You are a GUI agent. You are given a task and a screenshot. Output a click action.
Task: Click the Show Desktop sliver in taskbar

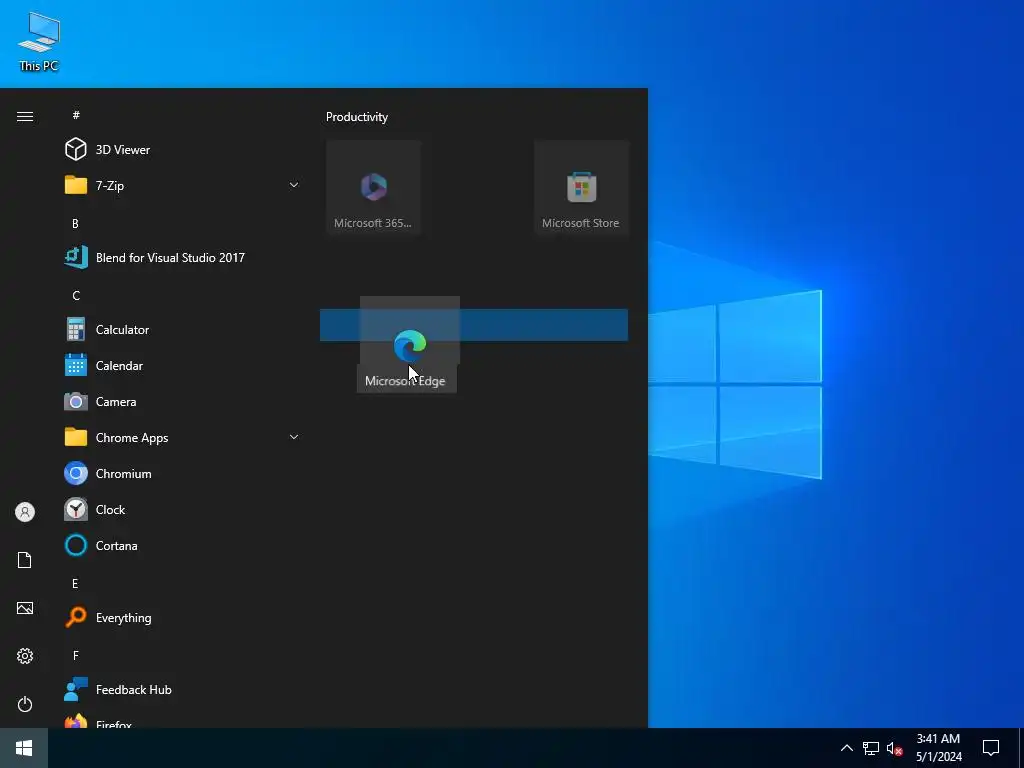click(x=1021, y=748)
